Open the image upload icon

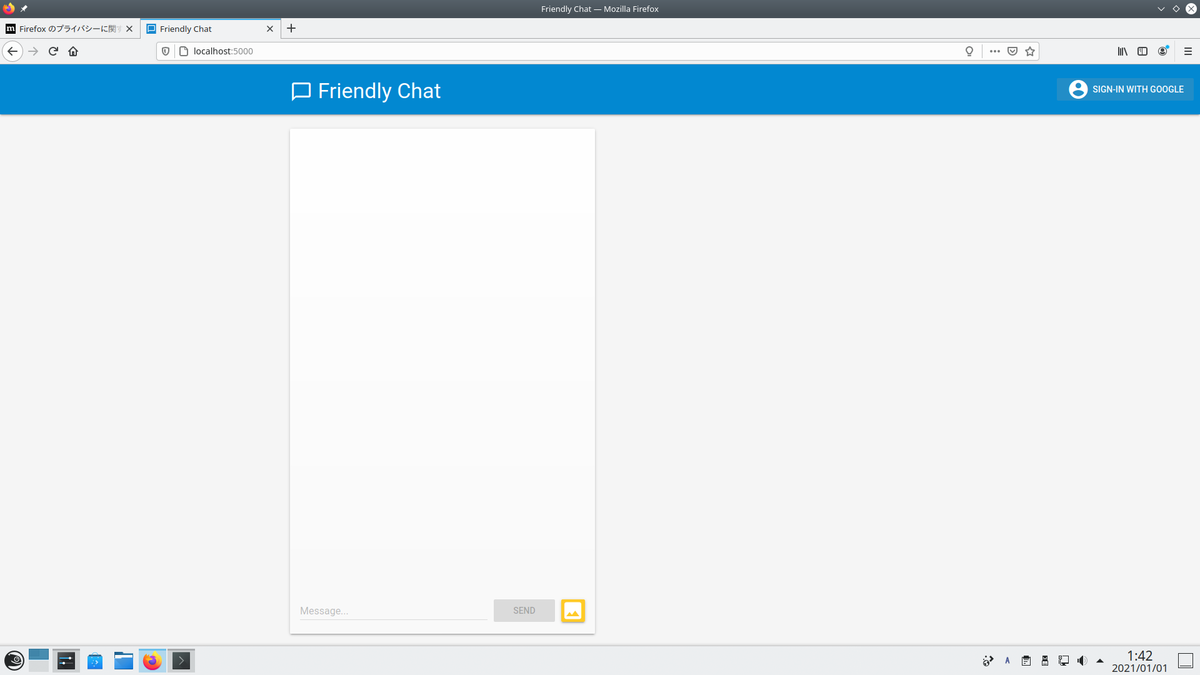click(573, 610)
